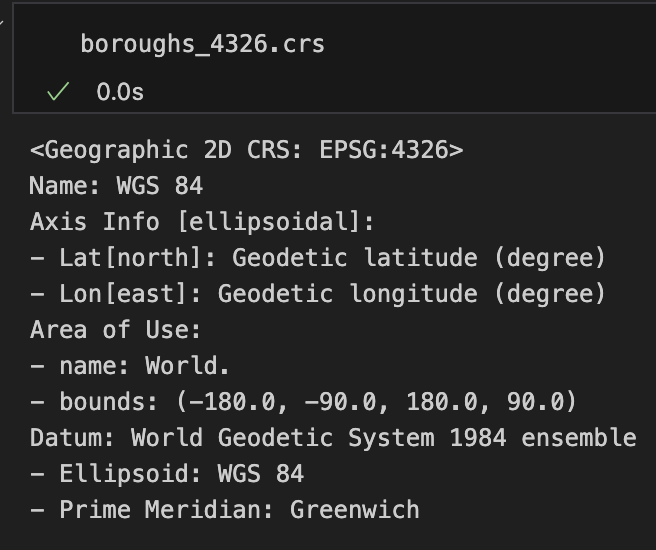Screen dimensions: 656x550
Task: Click the 'Area of Use:' output line
Action: tap(116, 330)
